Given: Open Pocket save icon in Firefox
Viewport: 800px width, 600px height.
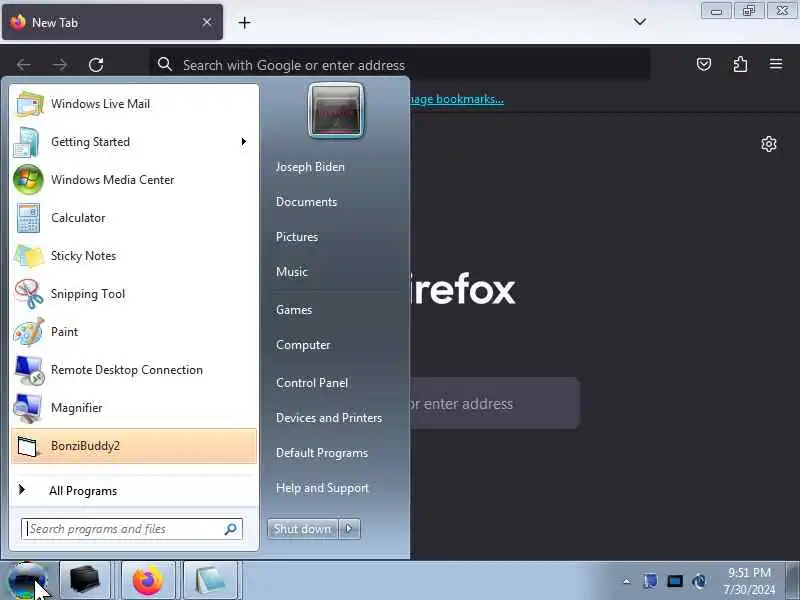Looking at the screenshot, I should coord(704,64).
